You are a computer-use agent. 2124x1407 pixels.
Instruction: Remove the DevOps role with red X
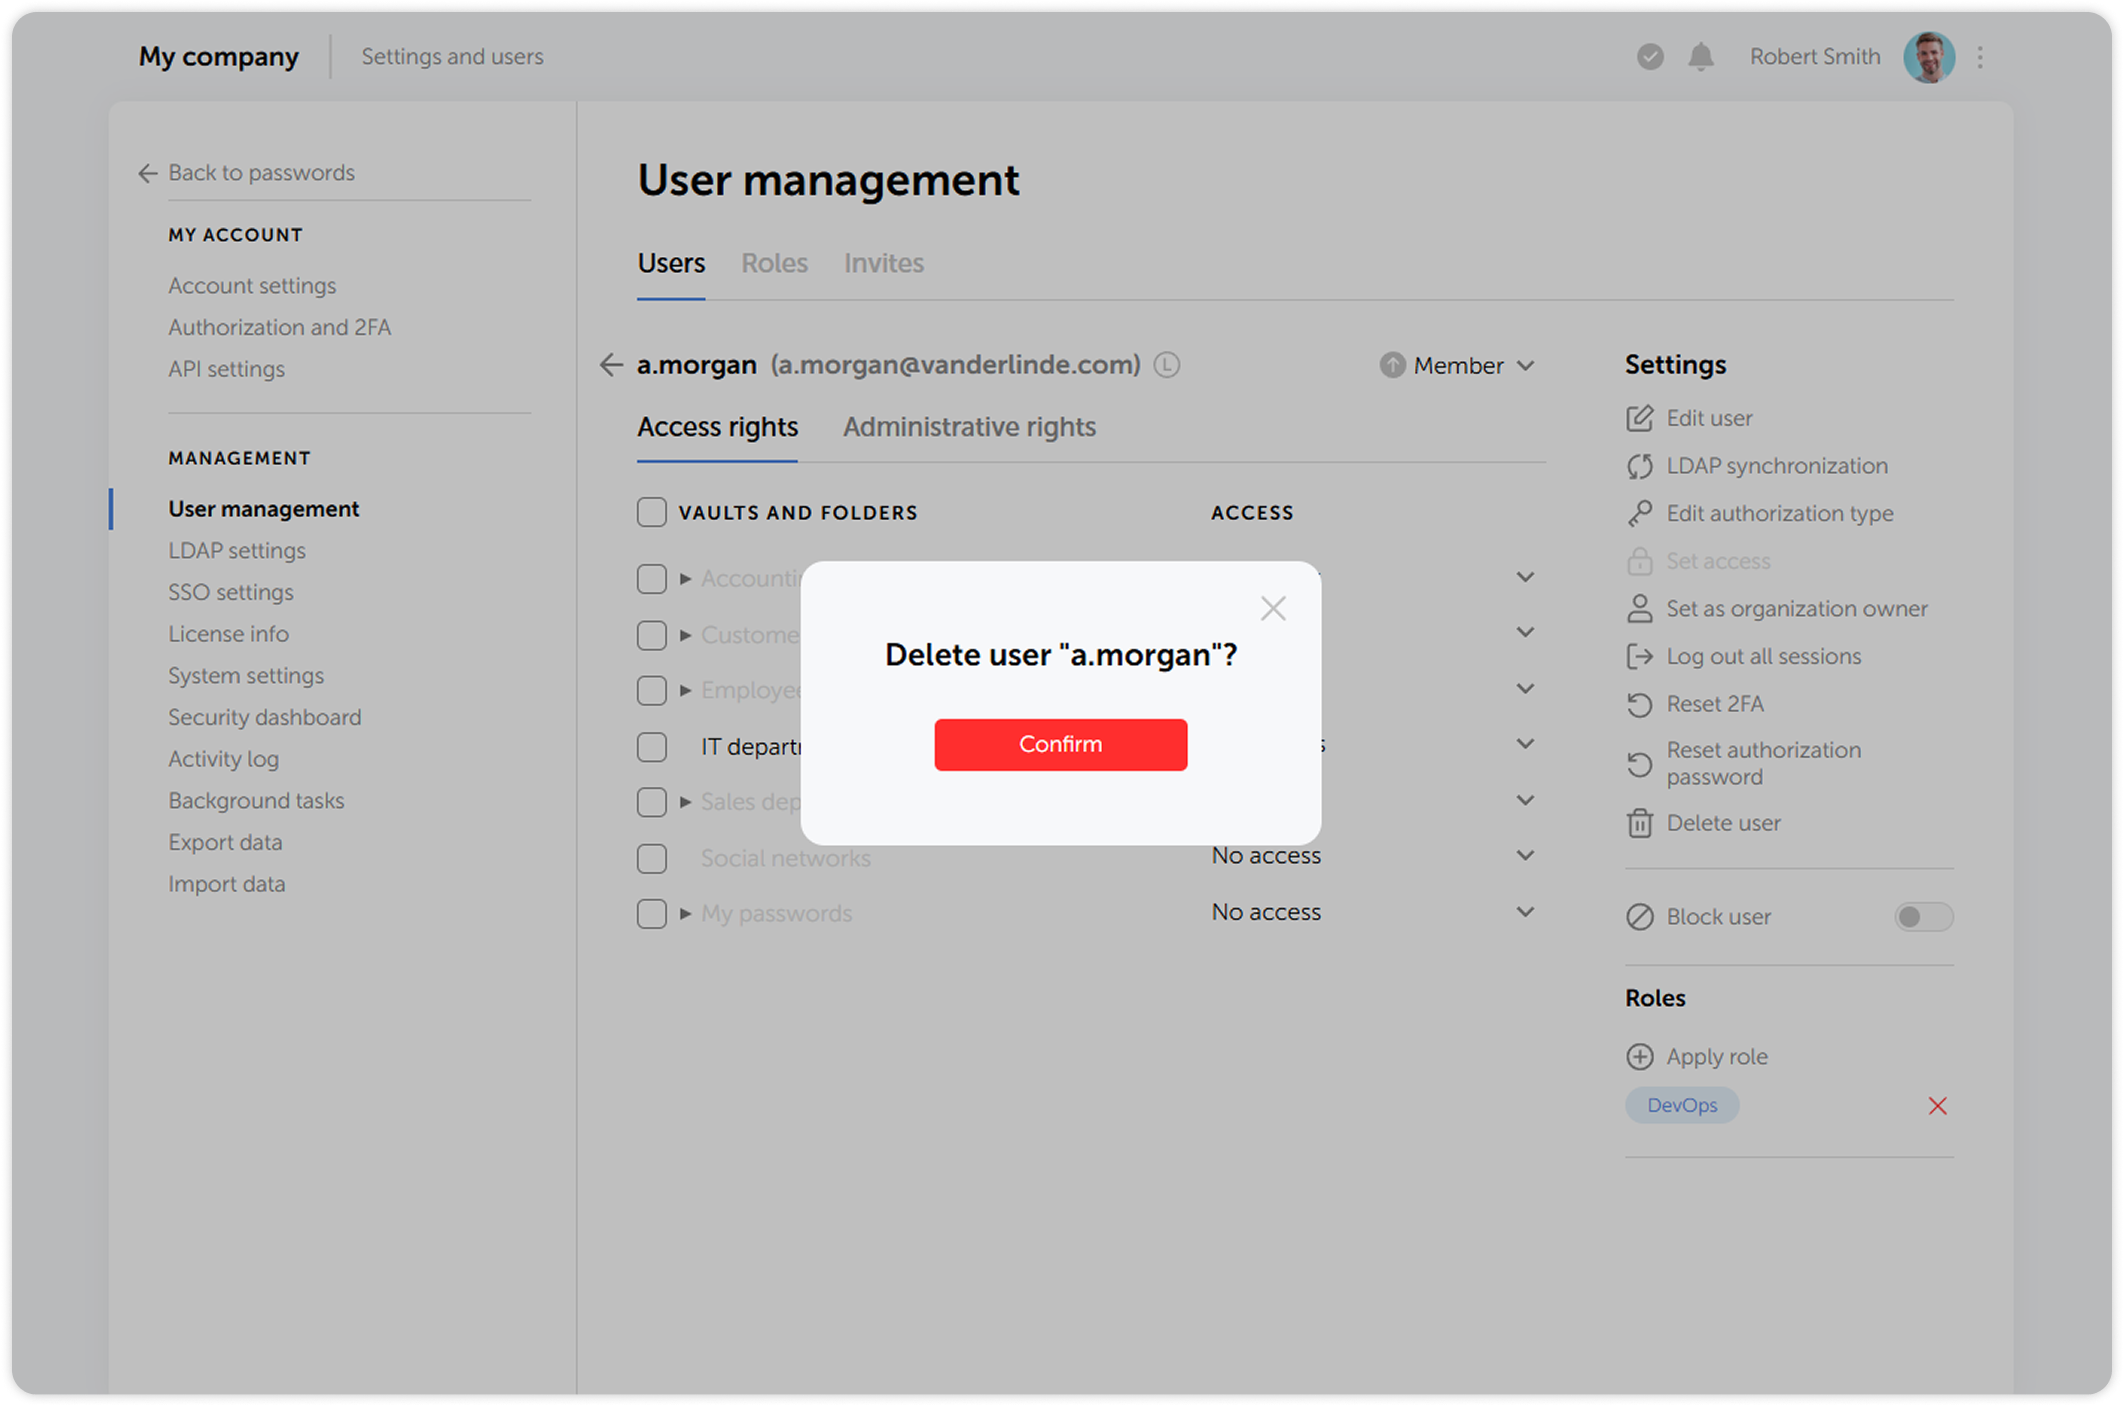[1937, 1105]
